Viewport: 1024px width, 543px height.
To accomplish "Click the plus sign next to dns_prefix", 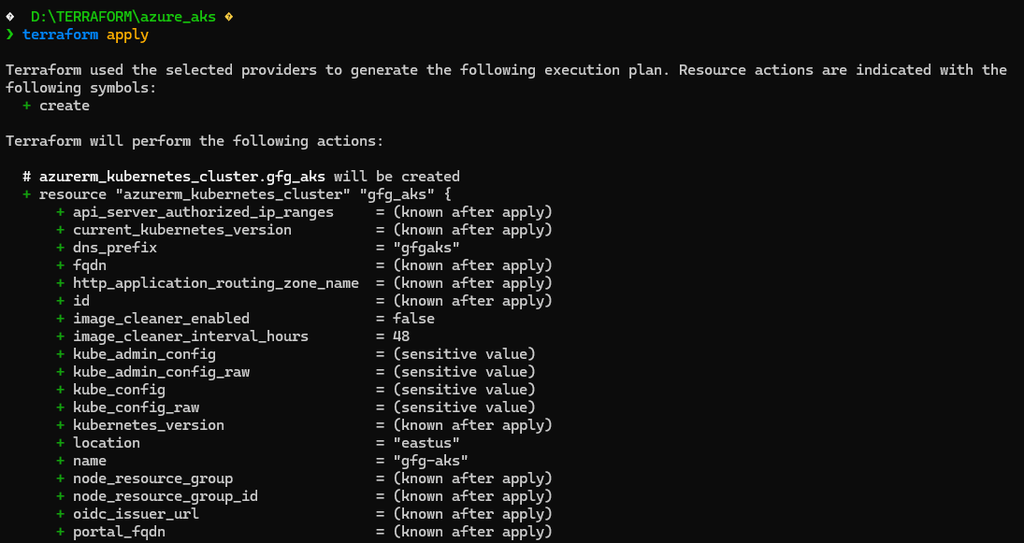I will point(61,248).
